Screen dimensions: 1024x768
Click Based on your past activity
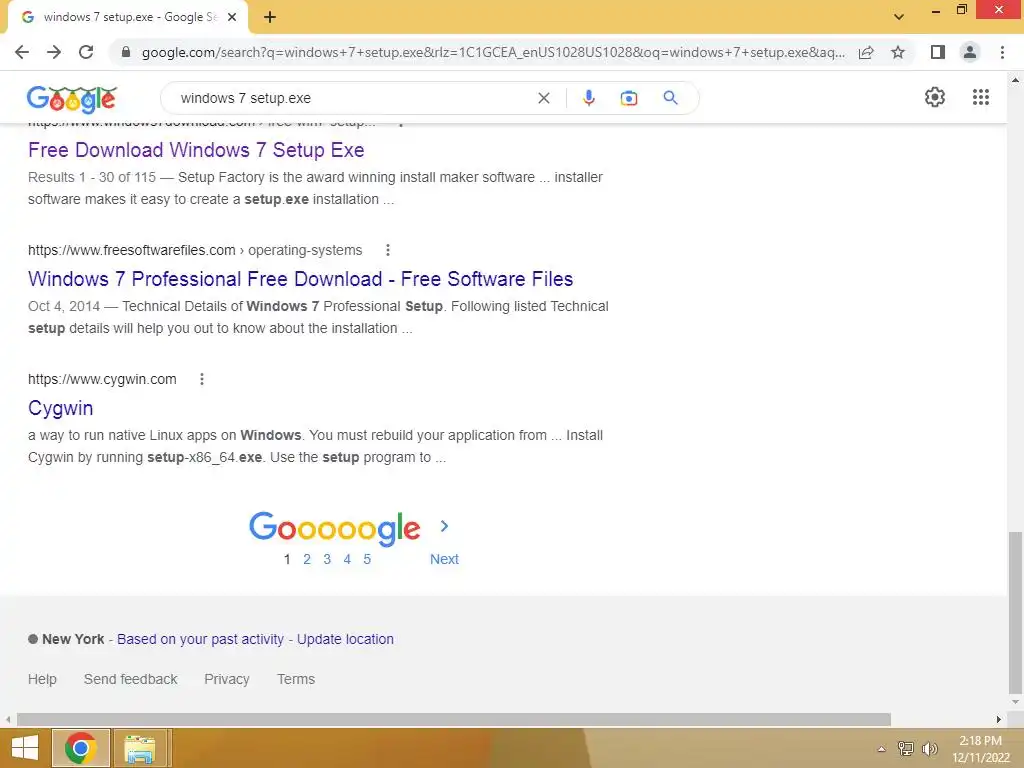[200, 639]
